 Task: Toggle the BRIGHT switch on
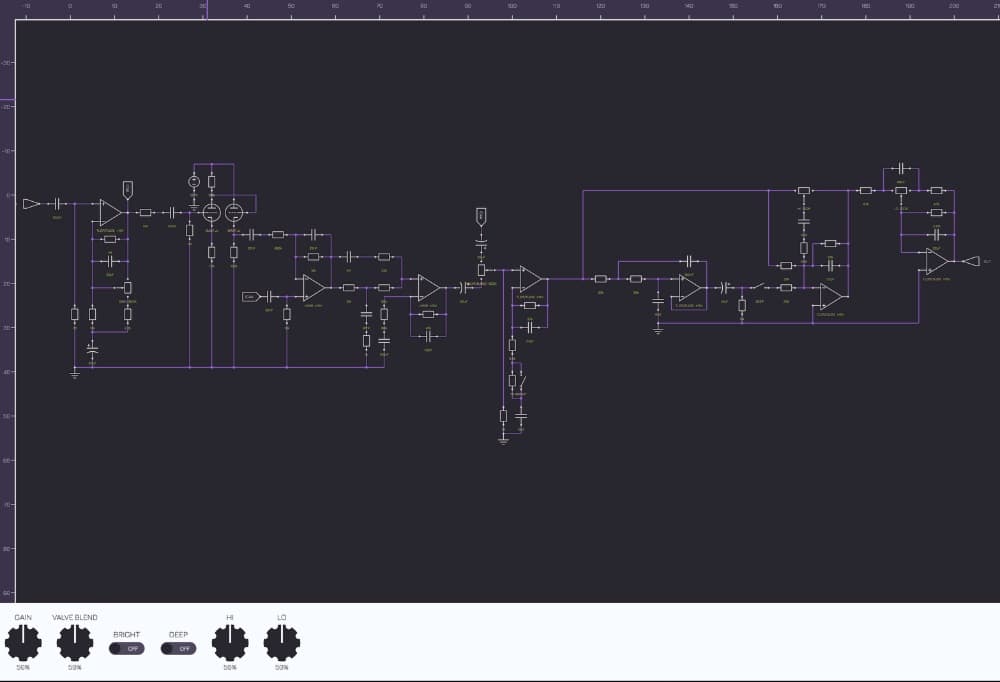click(126, 648)
